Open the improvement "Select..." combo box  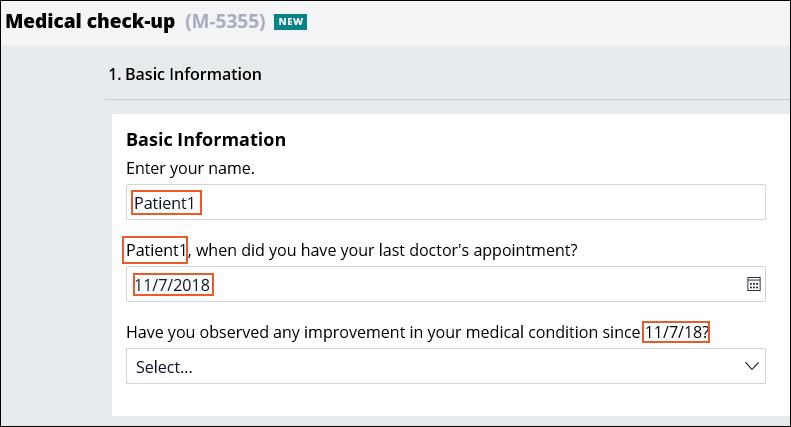[x=445, y=366]
